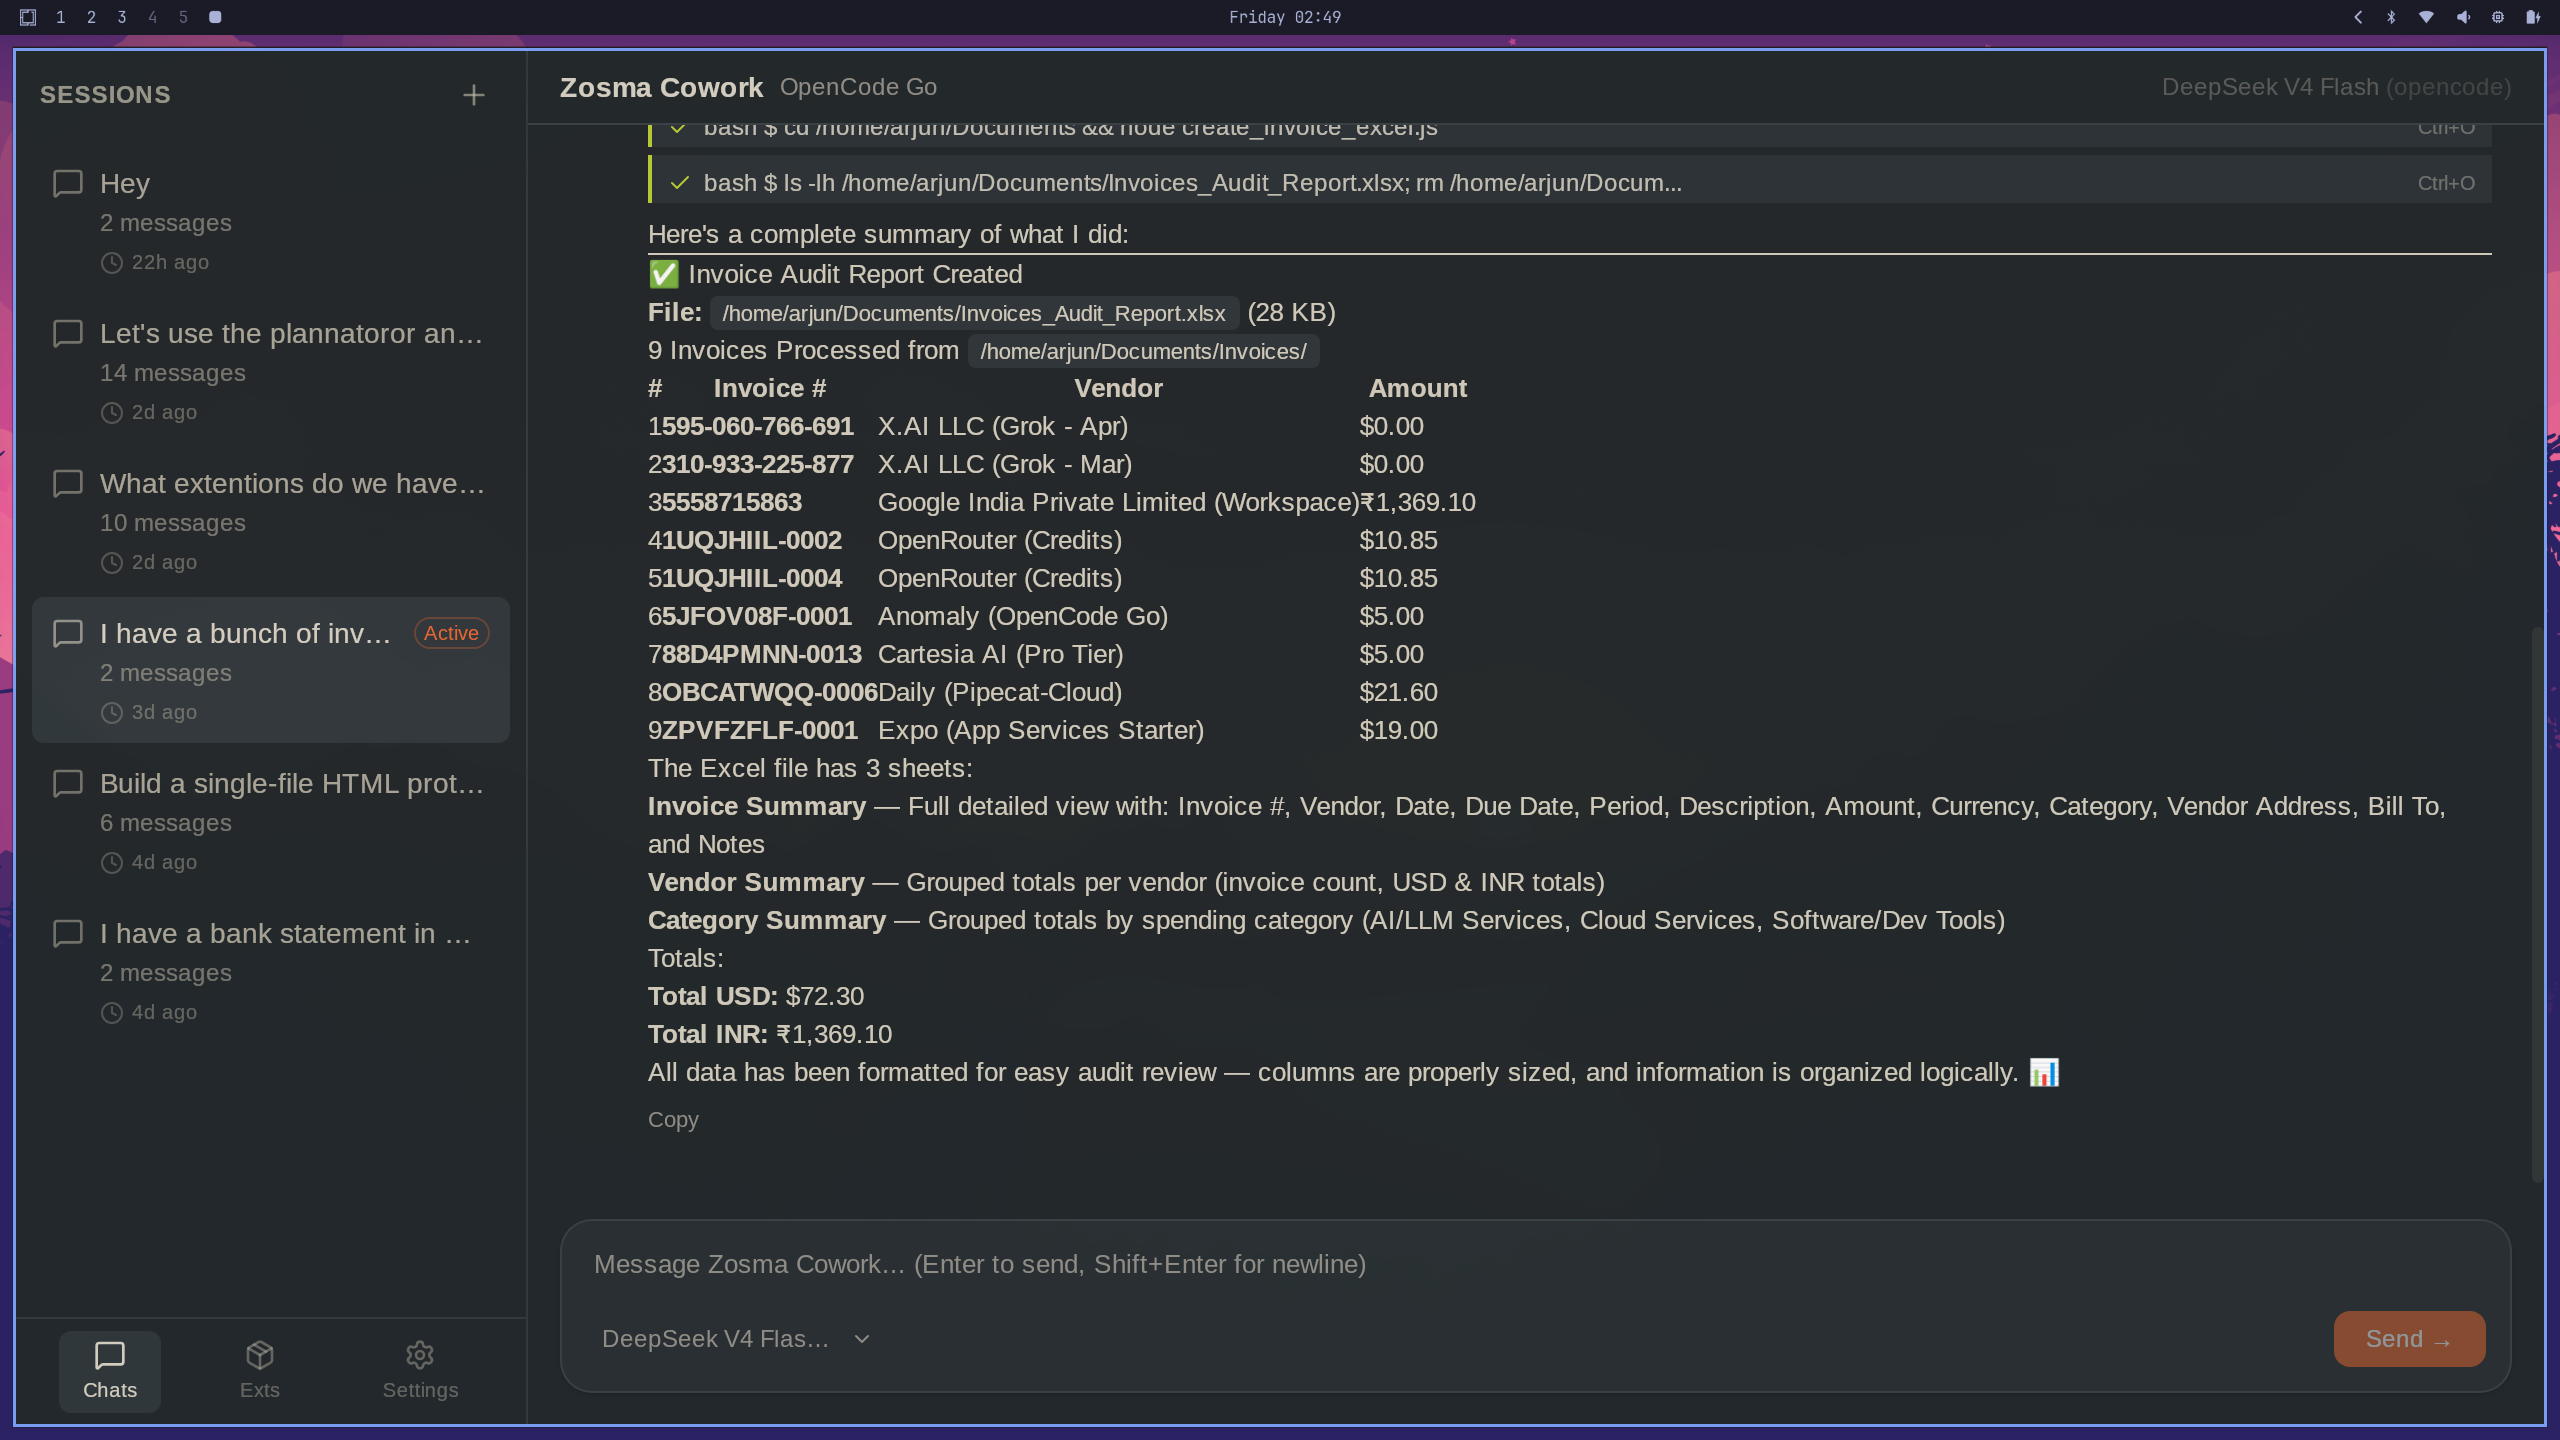The width and height of the screenshot is (2560, 1440).
Task: Click the Send button
Action: [x=2409, y=1339]
